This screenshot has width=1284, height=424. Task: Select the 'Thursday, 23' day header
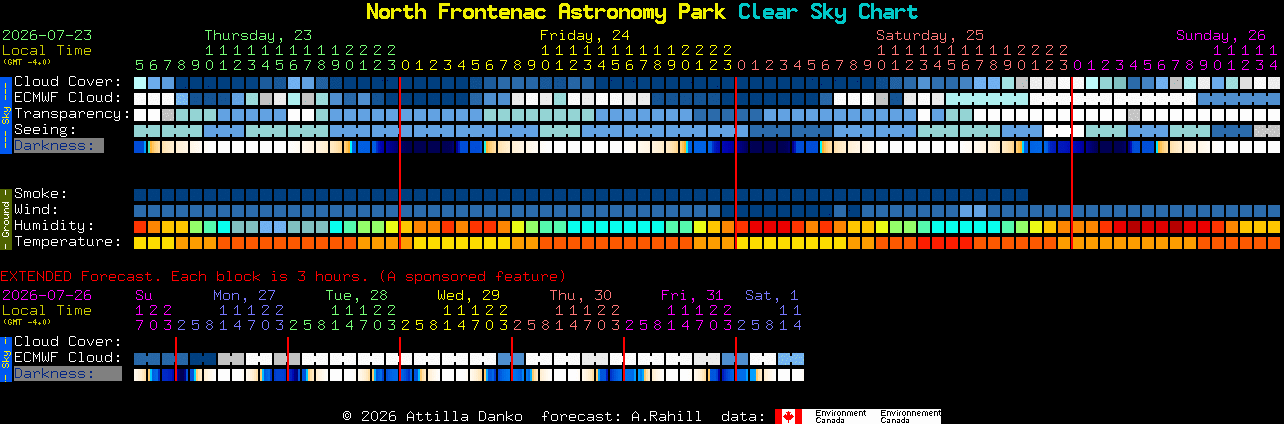(x=258, y=35)
